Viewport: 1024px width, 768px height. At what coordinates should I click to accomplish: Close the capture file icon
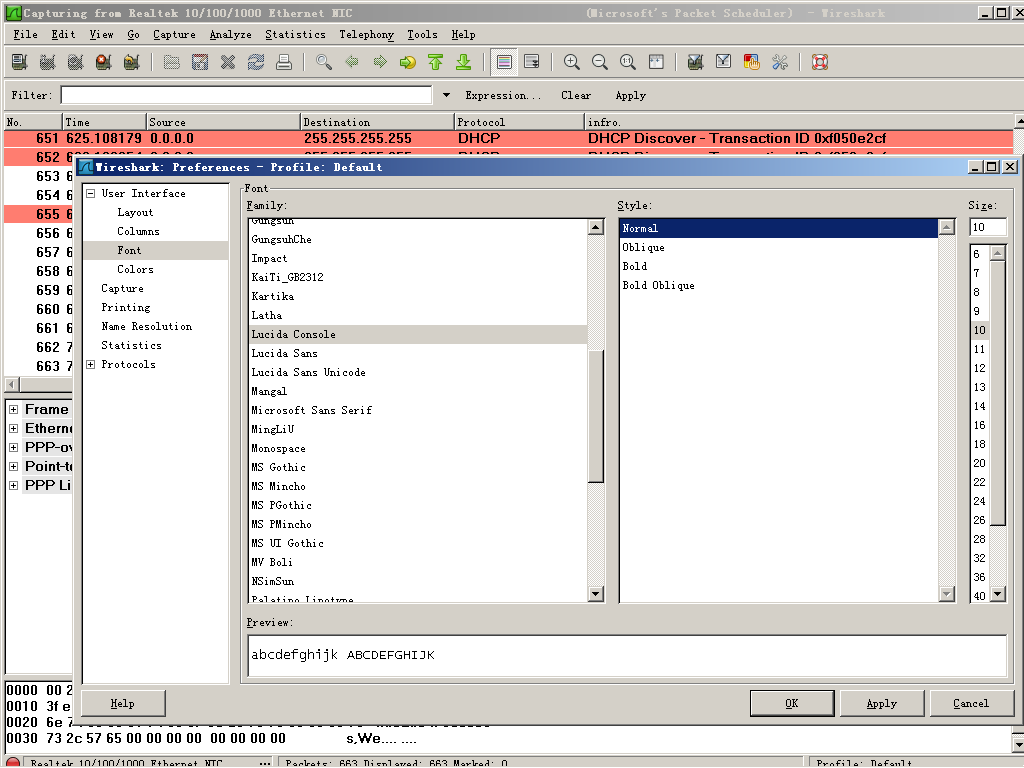click(228, 62)
